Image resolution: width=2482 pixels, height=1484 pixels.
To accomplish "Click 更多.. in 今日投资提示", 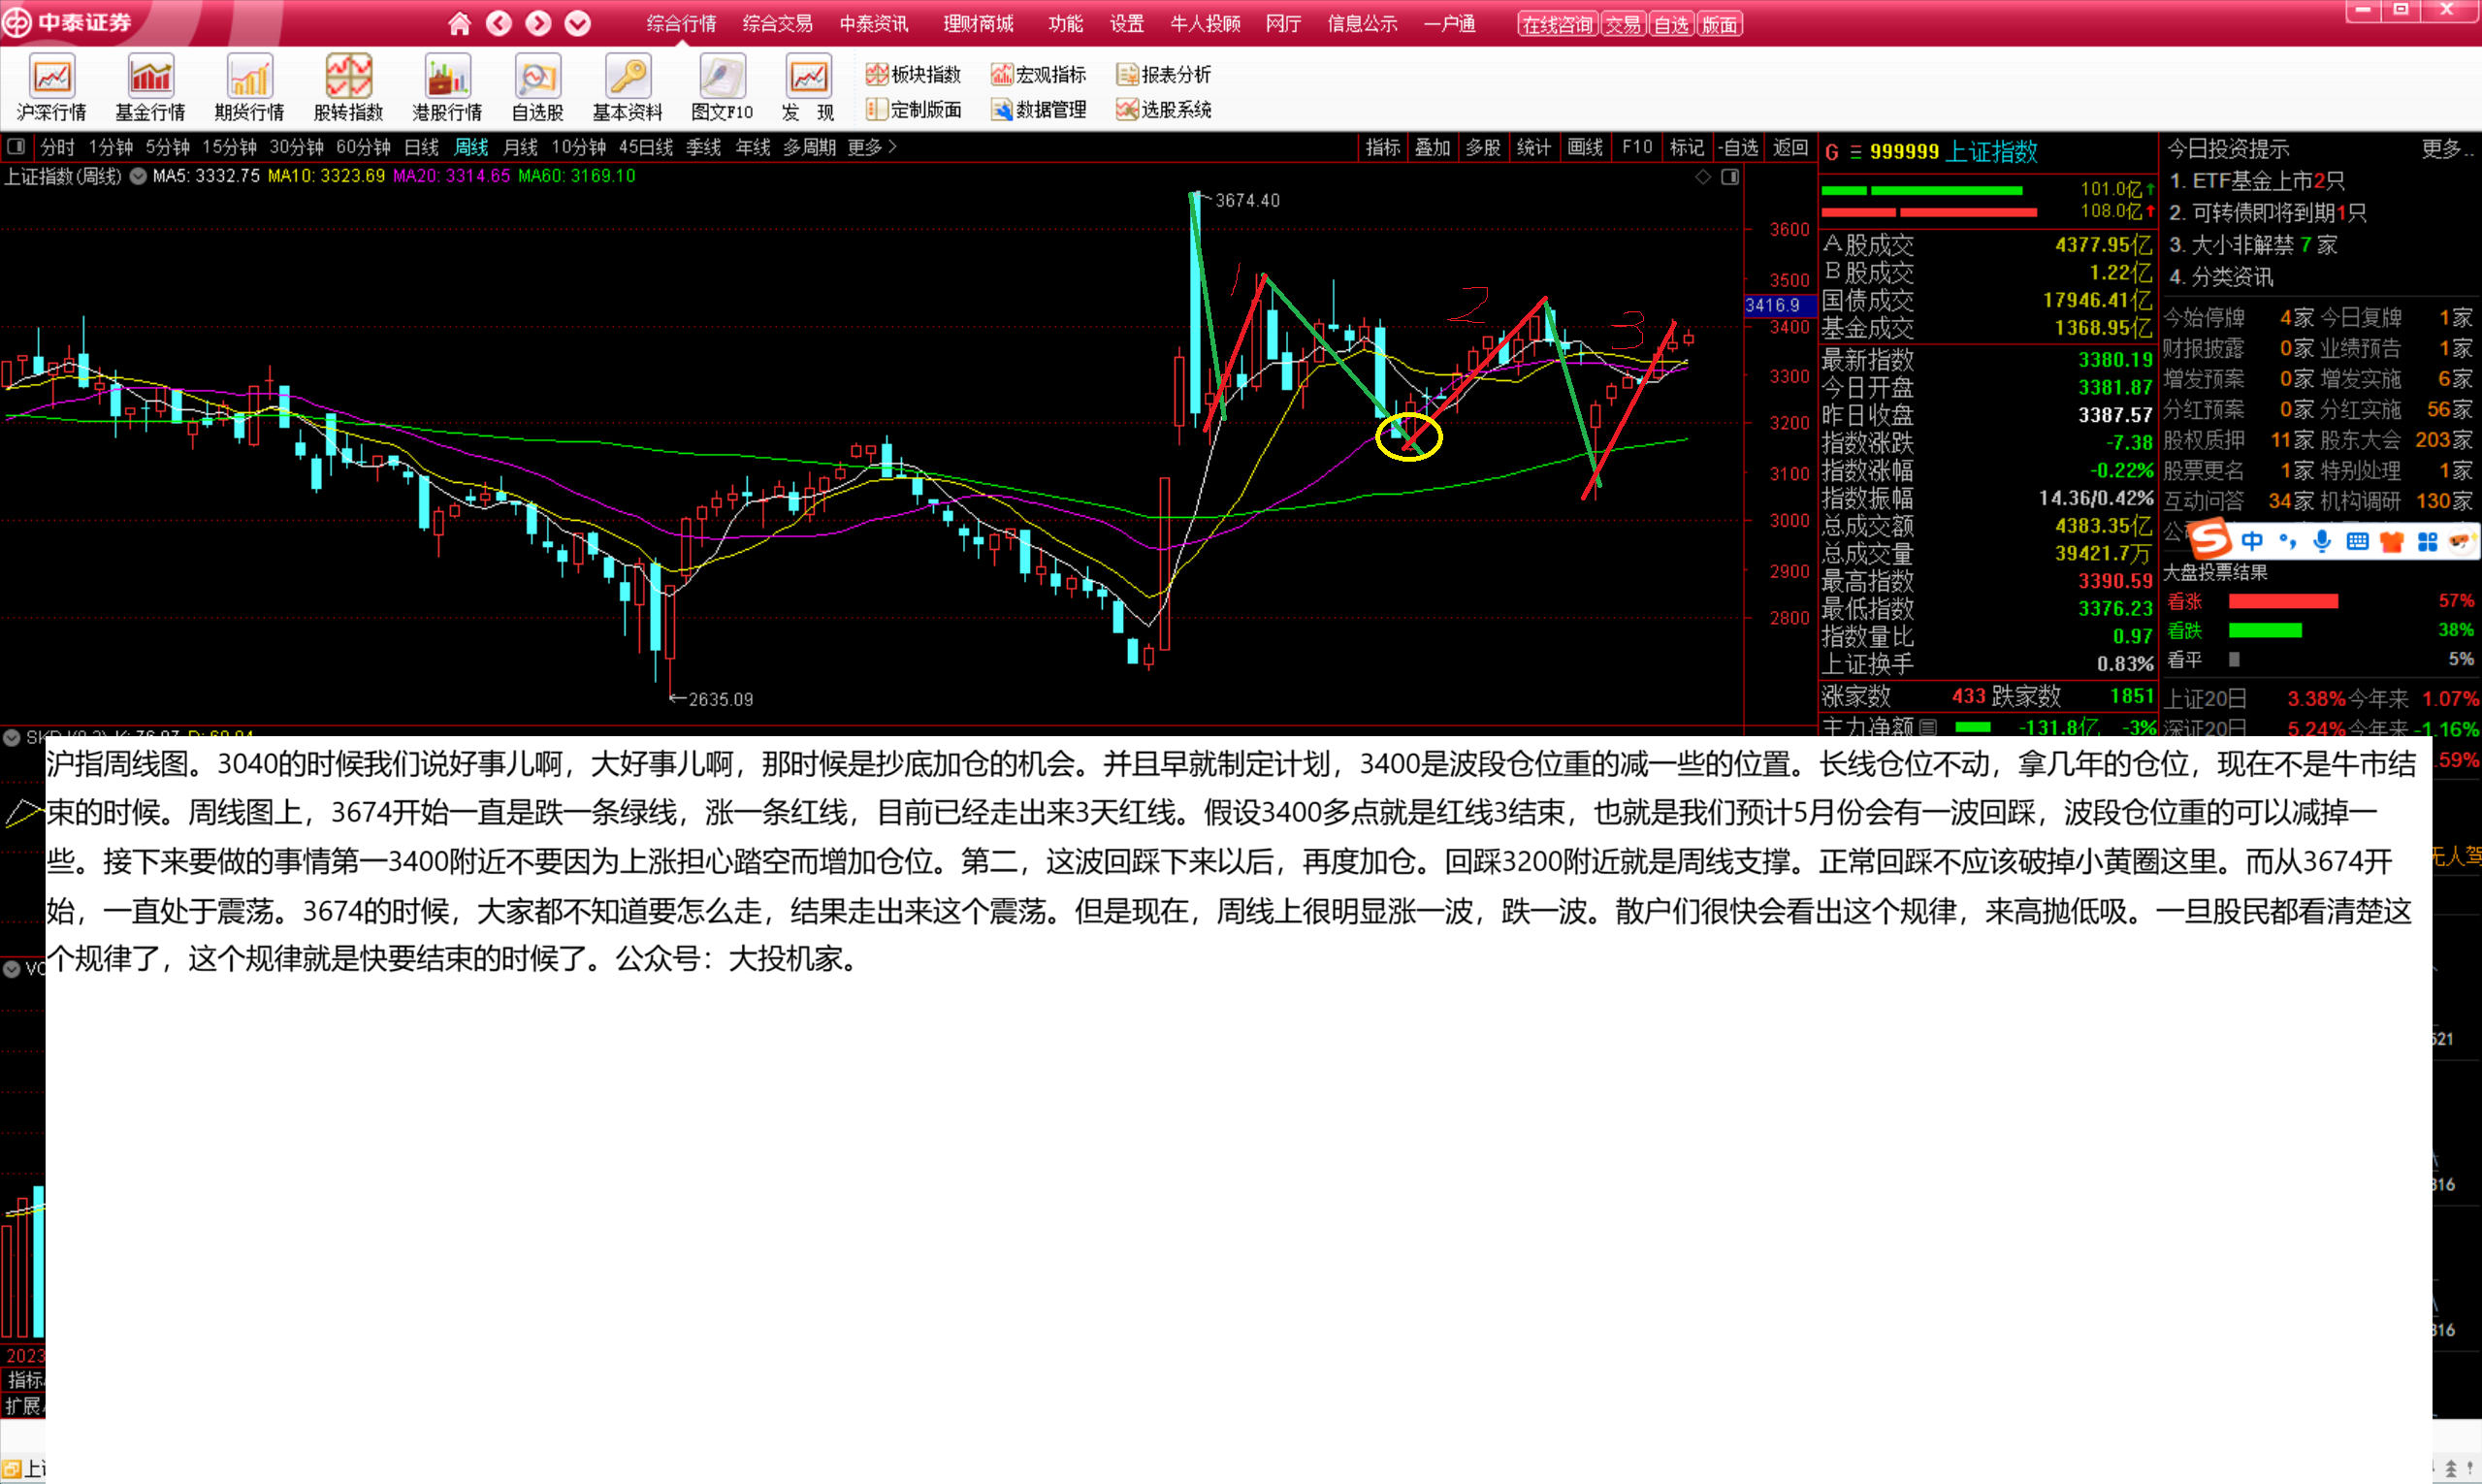I will tap(2446, 149).
